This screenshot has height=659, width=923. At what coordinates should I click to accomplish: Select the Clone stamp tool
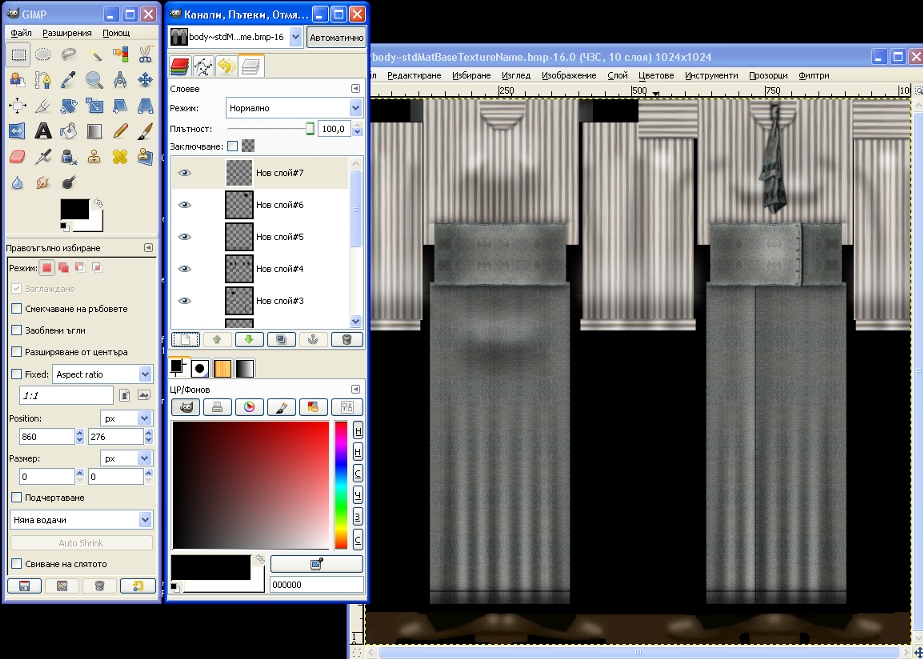[95, 157]
